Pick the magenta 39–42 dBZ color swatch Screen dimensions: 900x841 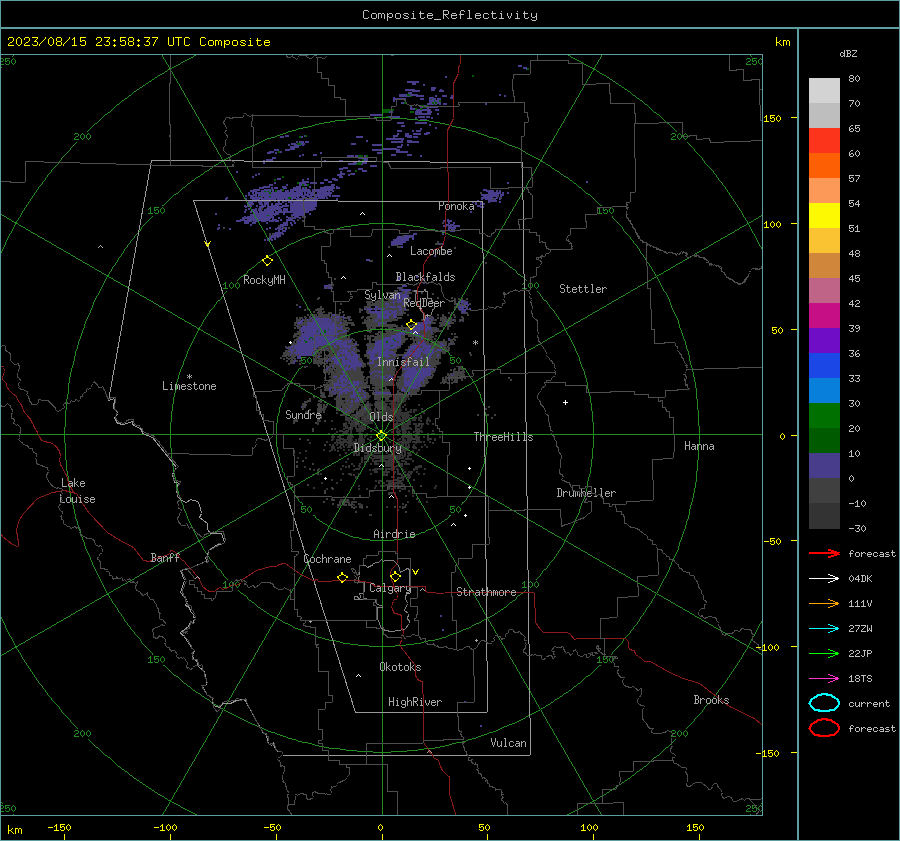pos(824,316)
